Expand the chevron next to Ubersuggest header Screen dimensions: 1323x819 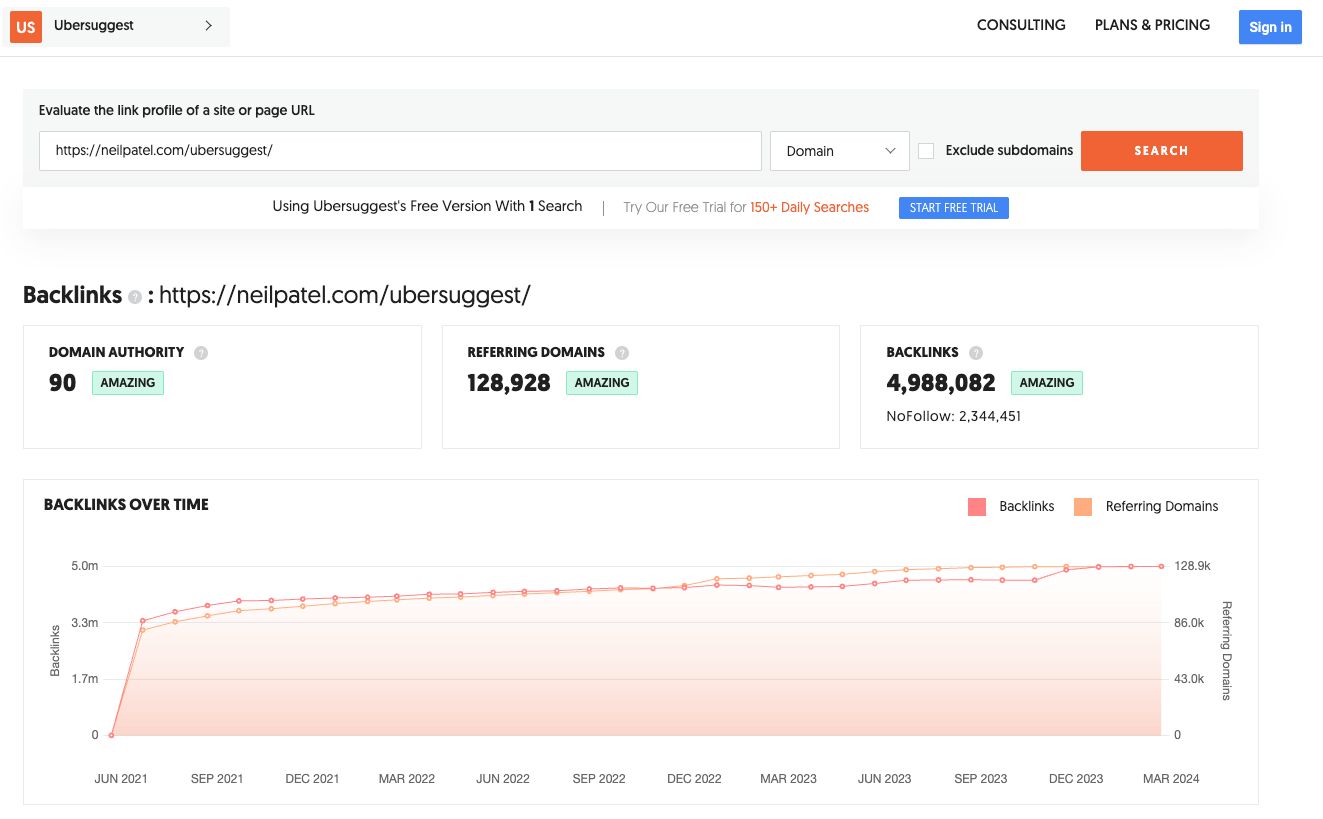pos(207,26)
